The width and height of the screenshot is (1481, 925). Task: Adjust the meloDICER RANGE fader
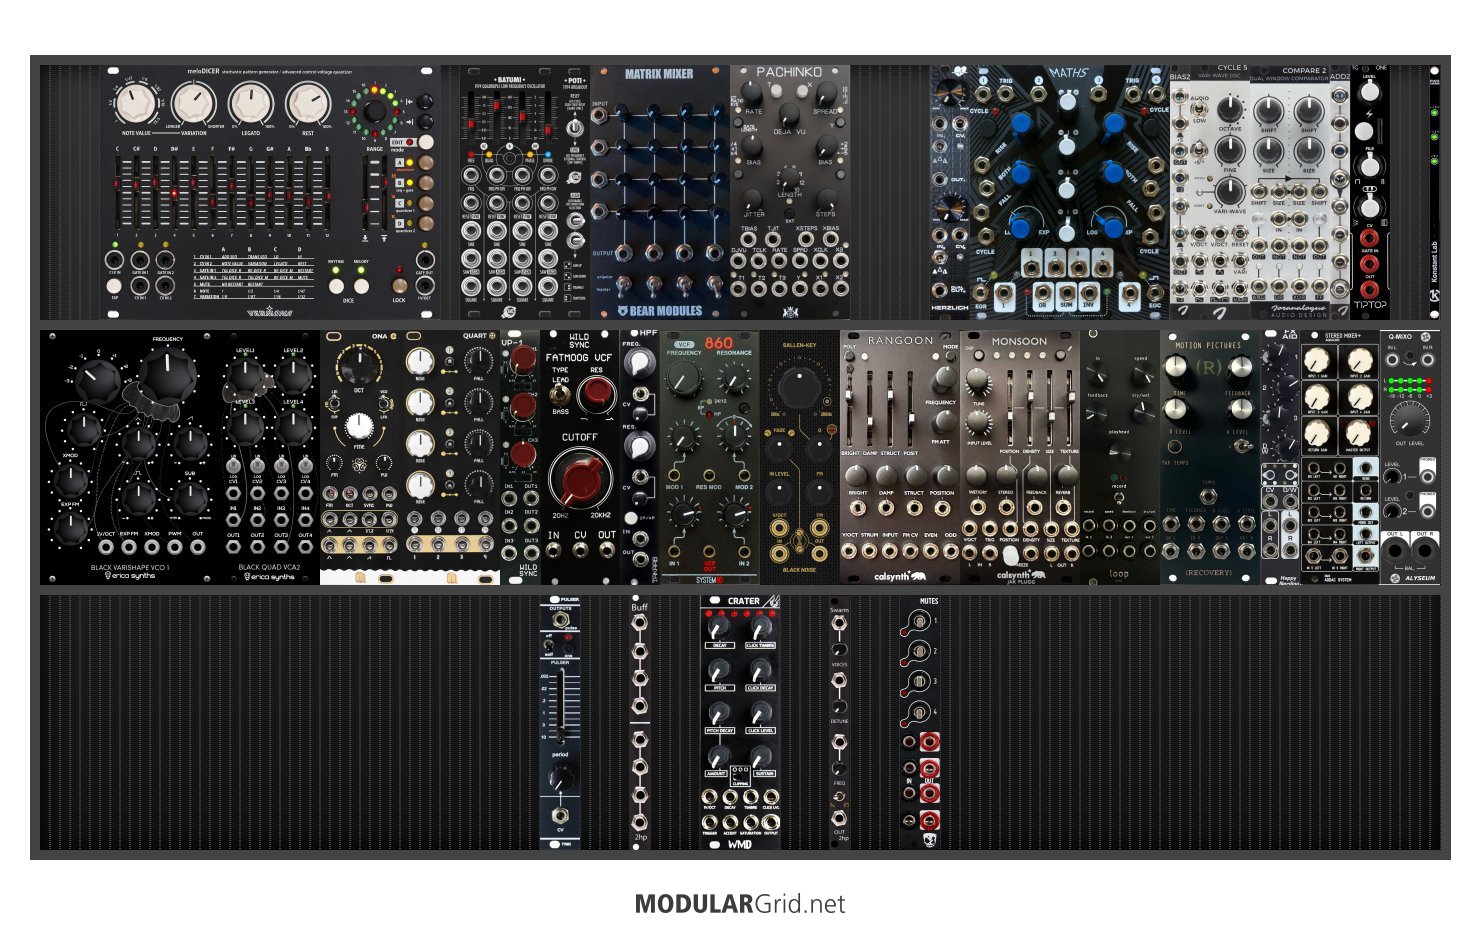[375, 195]
